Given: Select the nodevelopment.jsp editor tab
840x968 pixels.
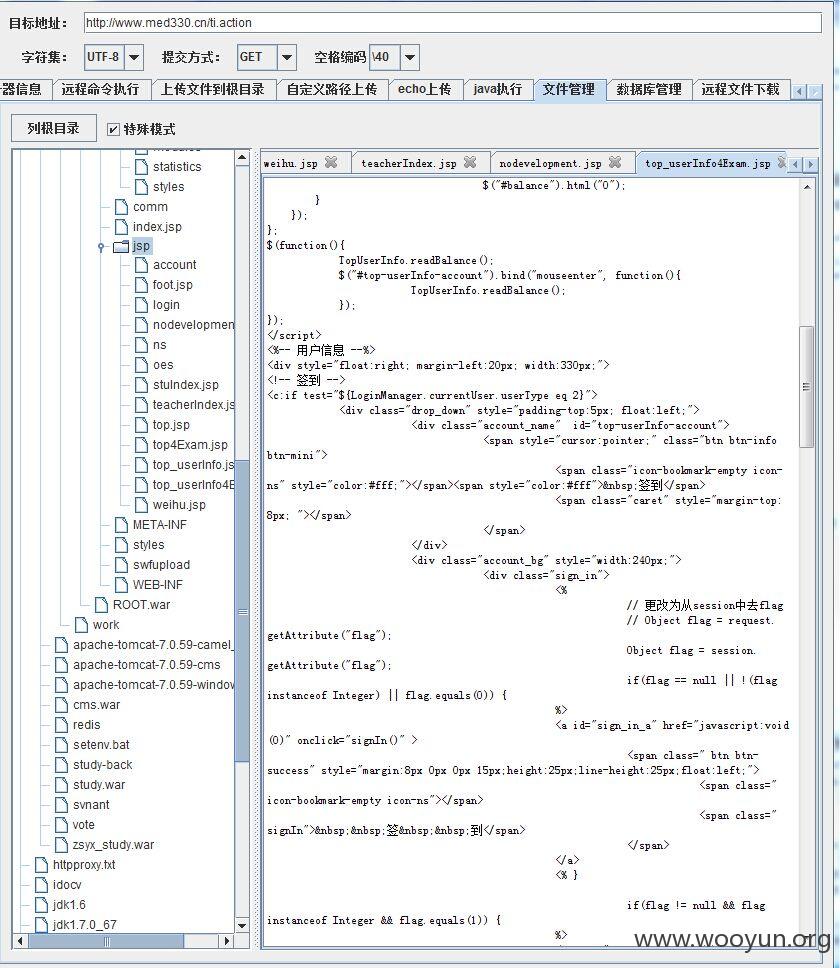Looking at the screenshot, I should click(x=551, y=164).
